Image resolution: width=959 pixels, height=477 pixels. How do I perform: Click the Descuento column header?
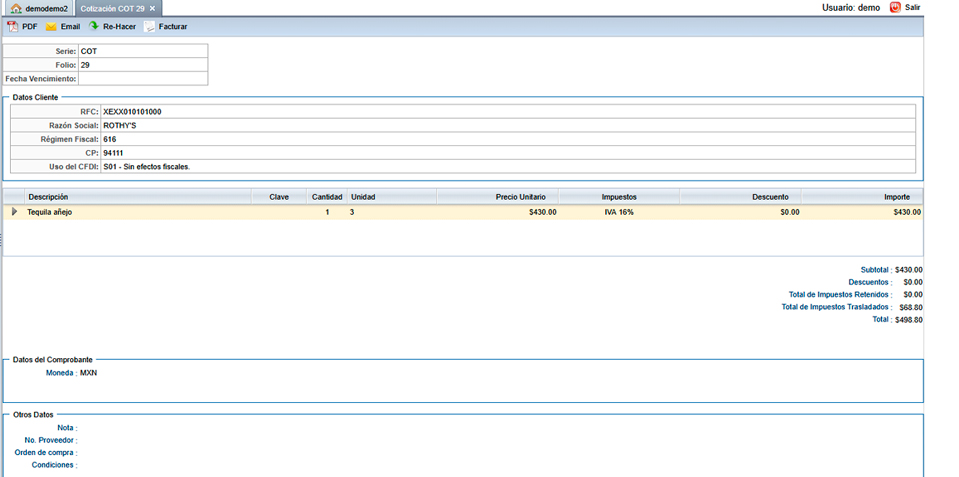(770, 197)
